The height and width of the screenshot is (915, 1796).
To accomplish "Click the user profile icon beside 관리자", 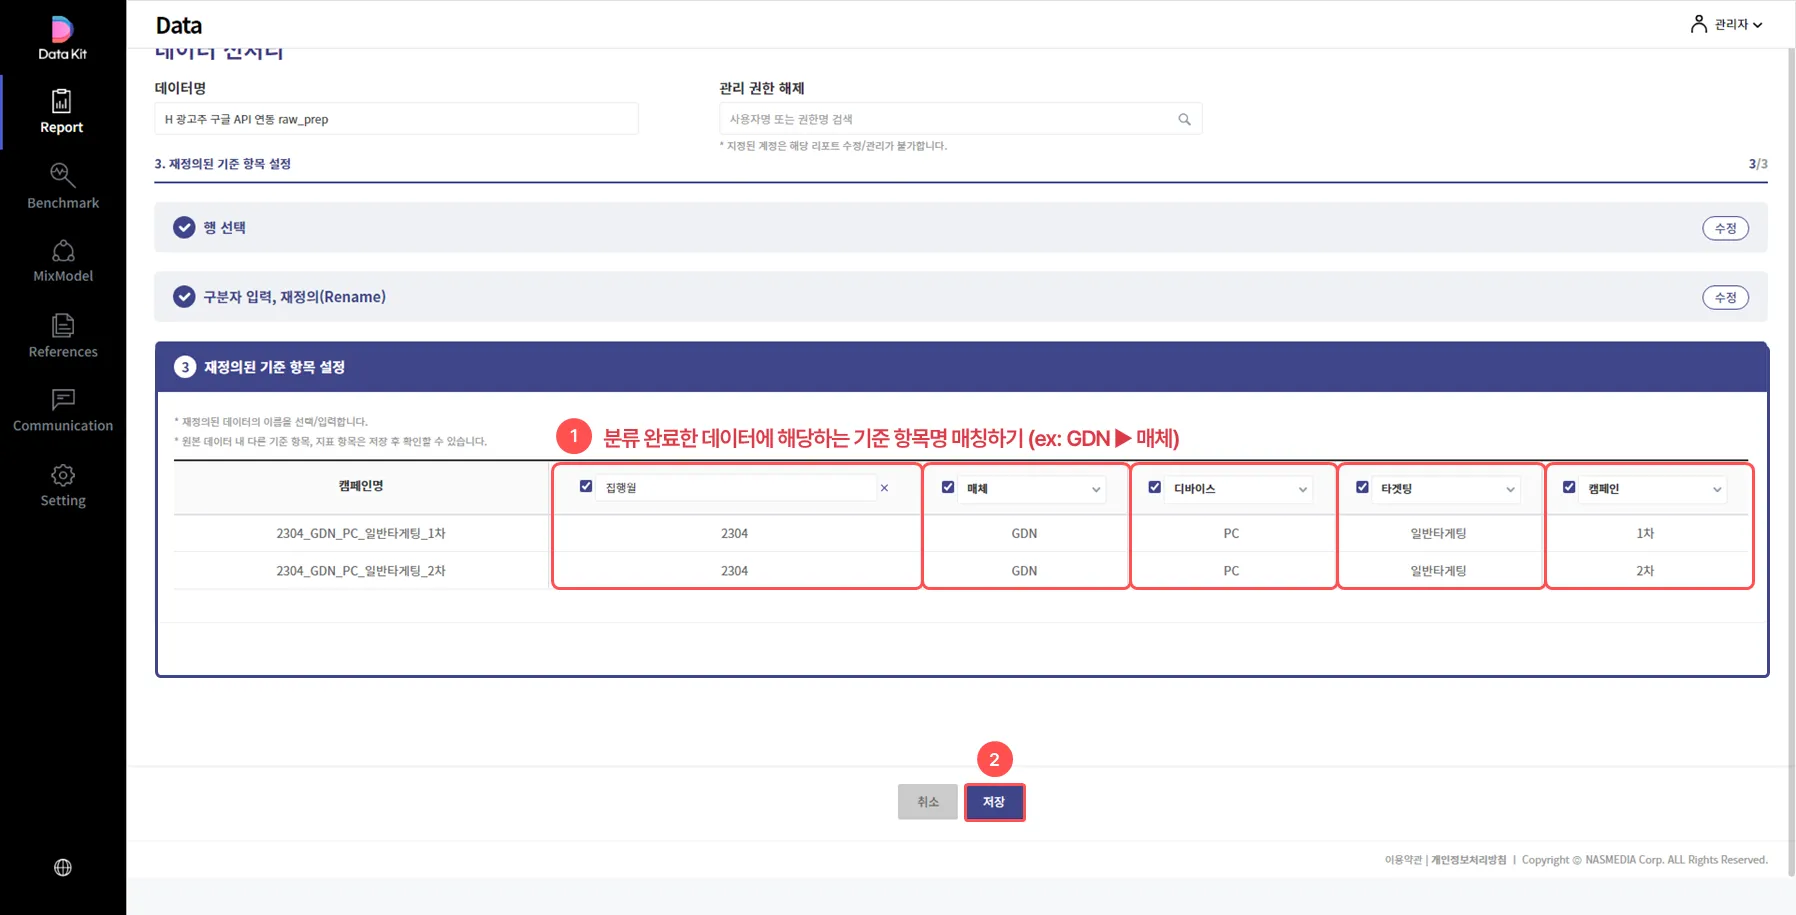I will coord(1698,24).
